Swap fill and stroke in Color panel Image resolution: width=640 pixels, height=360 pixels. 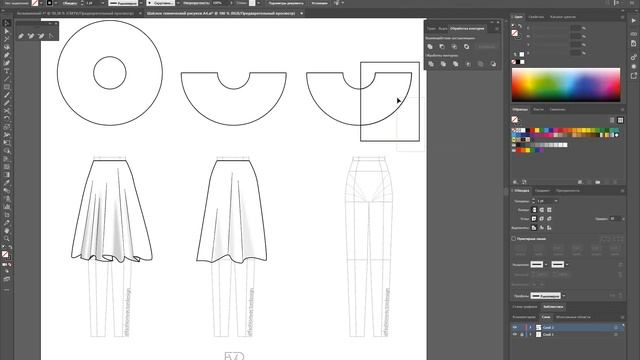pyautogui.click(x=520, y=26)
